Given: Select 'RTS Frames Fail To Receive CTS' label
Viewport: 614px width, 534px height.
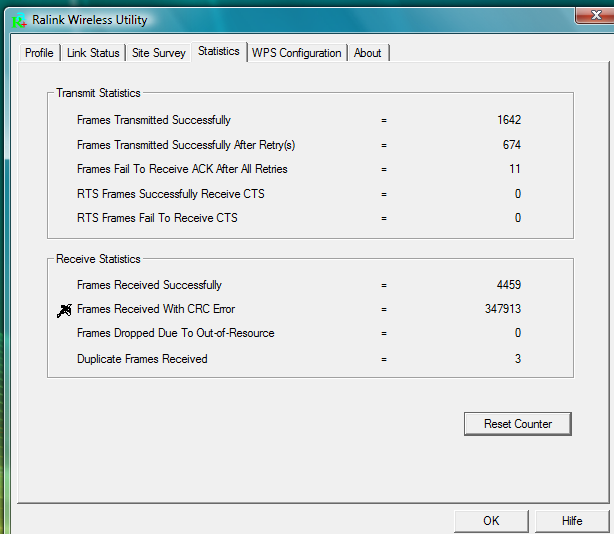Looking at the screenshot, I should 157,218.
